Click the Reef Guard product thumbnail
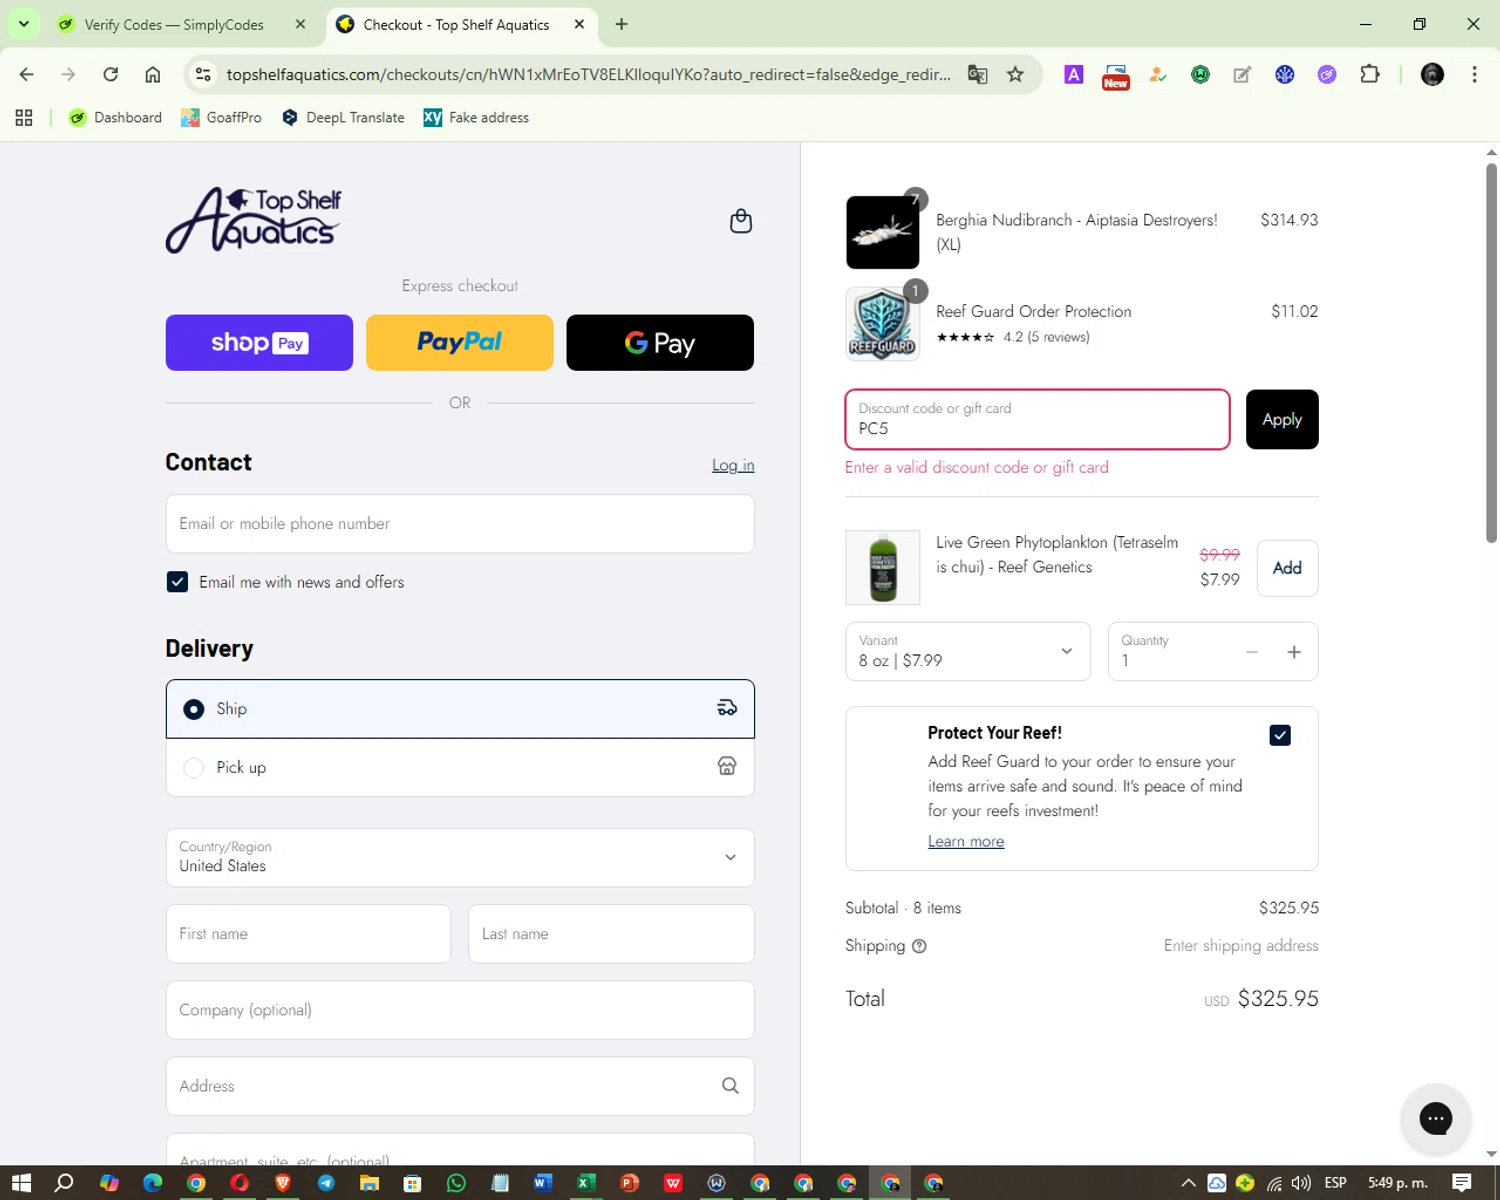This screenshot has height=1200, width=1500. [882, 324]
